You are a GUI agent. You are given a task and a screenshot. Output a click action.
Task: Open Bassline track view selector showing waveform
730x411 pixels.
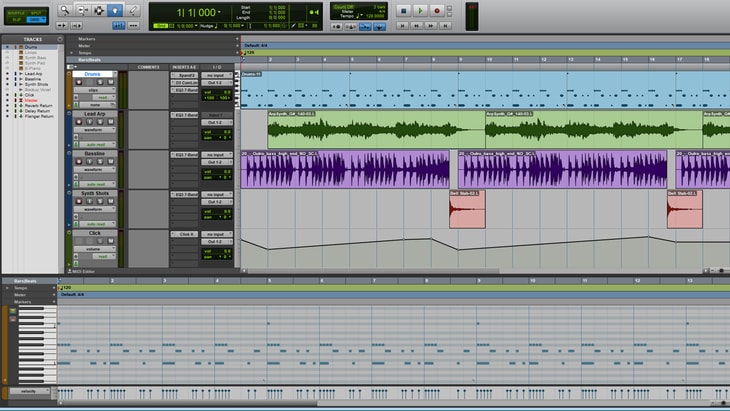pyautogui.click(x=95, y=169)
